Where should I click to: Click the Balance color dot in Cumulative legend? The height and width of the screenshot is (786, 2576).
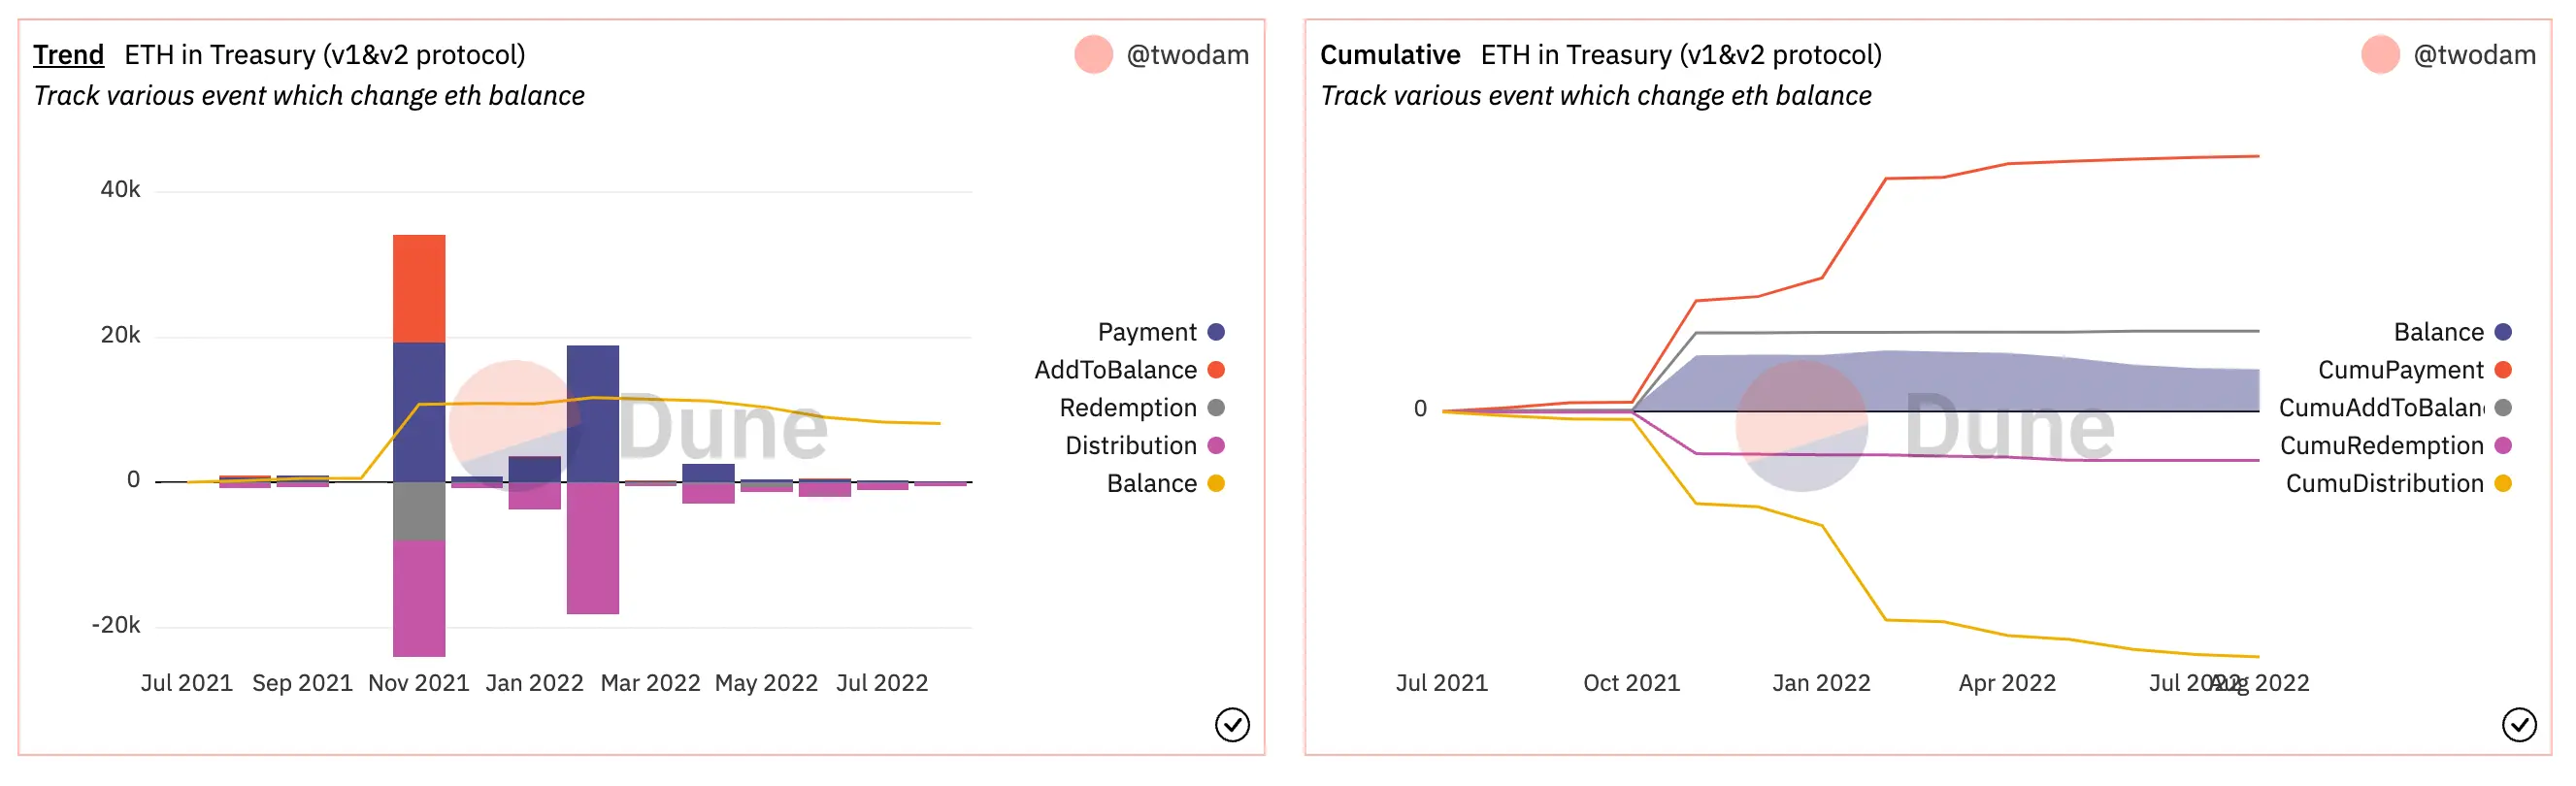[2503, 332]
